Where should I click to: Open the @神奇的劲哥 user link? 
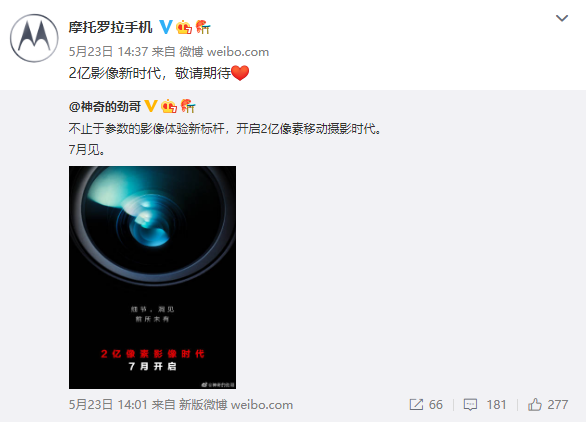click(105, 107)
